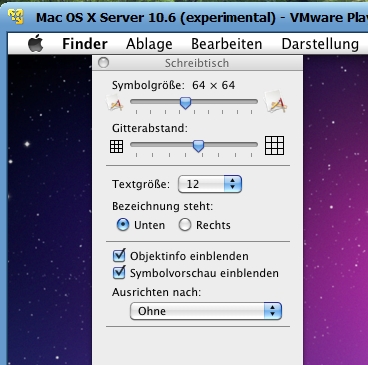368x365 pixels.
Task: Open the Apple menu
Action: click(x=36, y=43)
